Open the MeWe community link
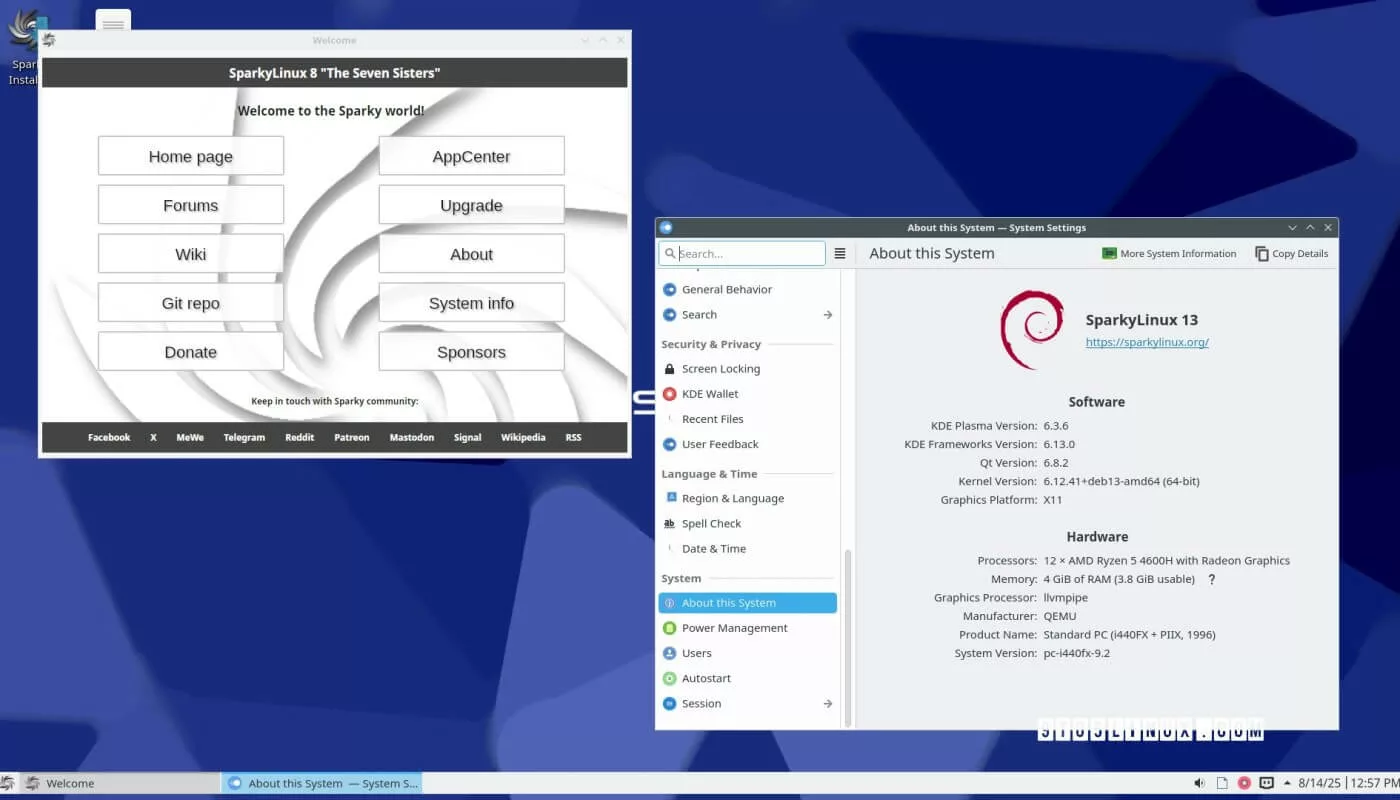1400x800 pixels. pos(190,437)
